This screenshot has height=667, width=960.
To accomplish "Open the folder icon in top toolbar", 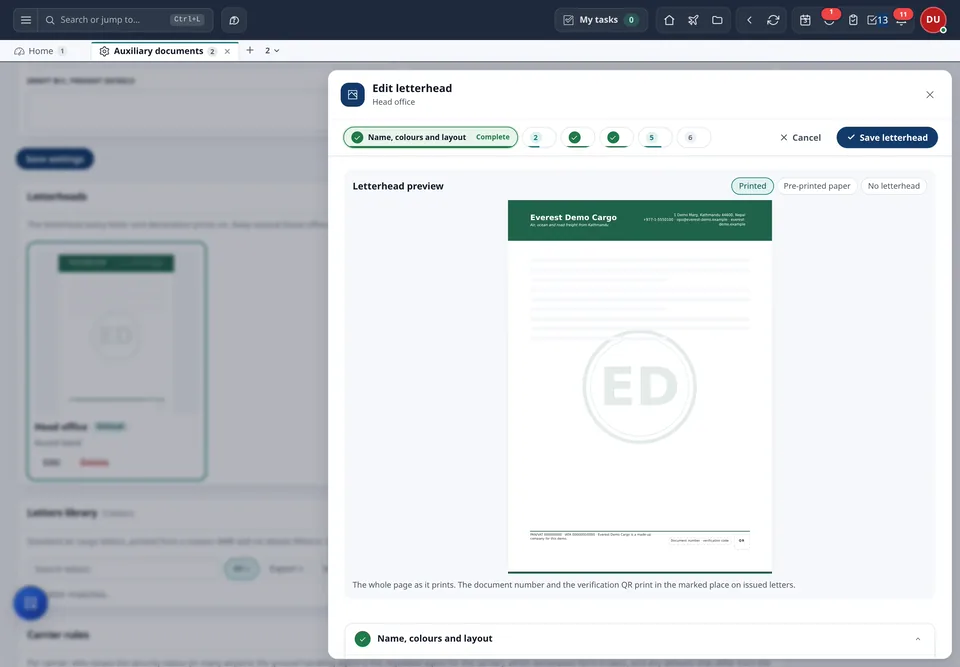I will coord(717,20).
